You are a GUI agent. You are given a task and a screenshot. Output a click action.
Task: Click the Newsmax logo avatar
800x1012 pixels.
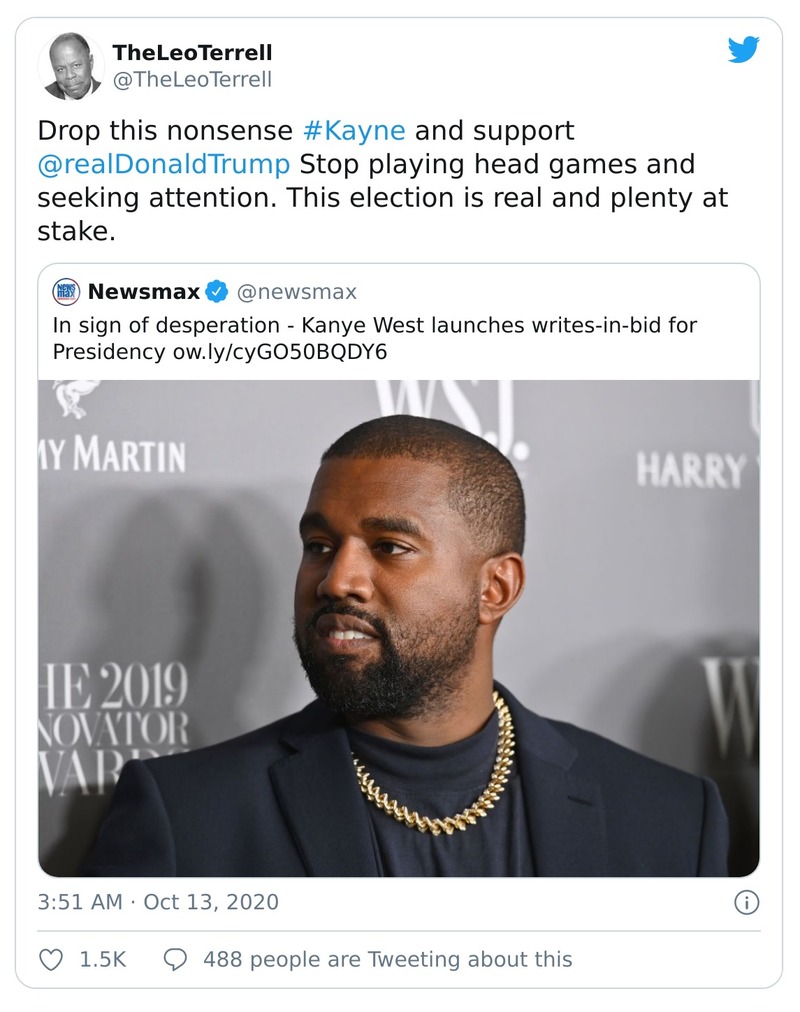tap(66, 293)
